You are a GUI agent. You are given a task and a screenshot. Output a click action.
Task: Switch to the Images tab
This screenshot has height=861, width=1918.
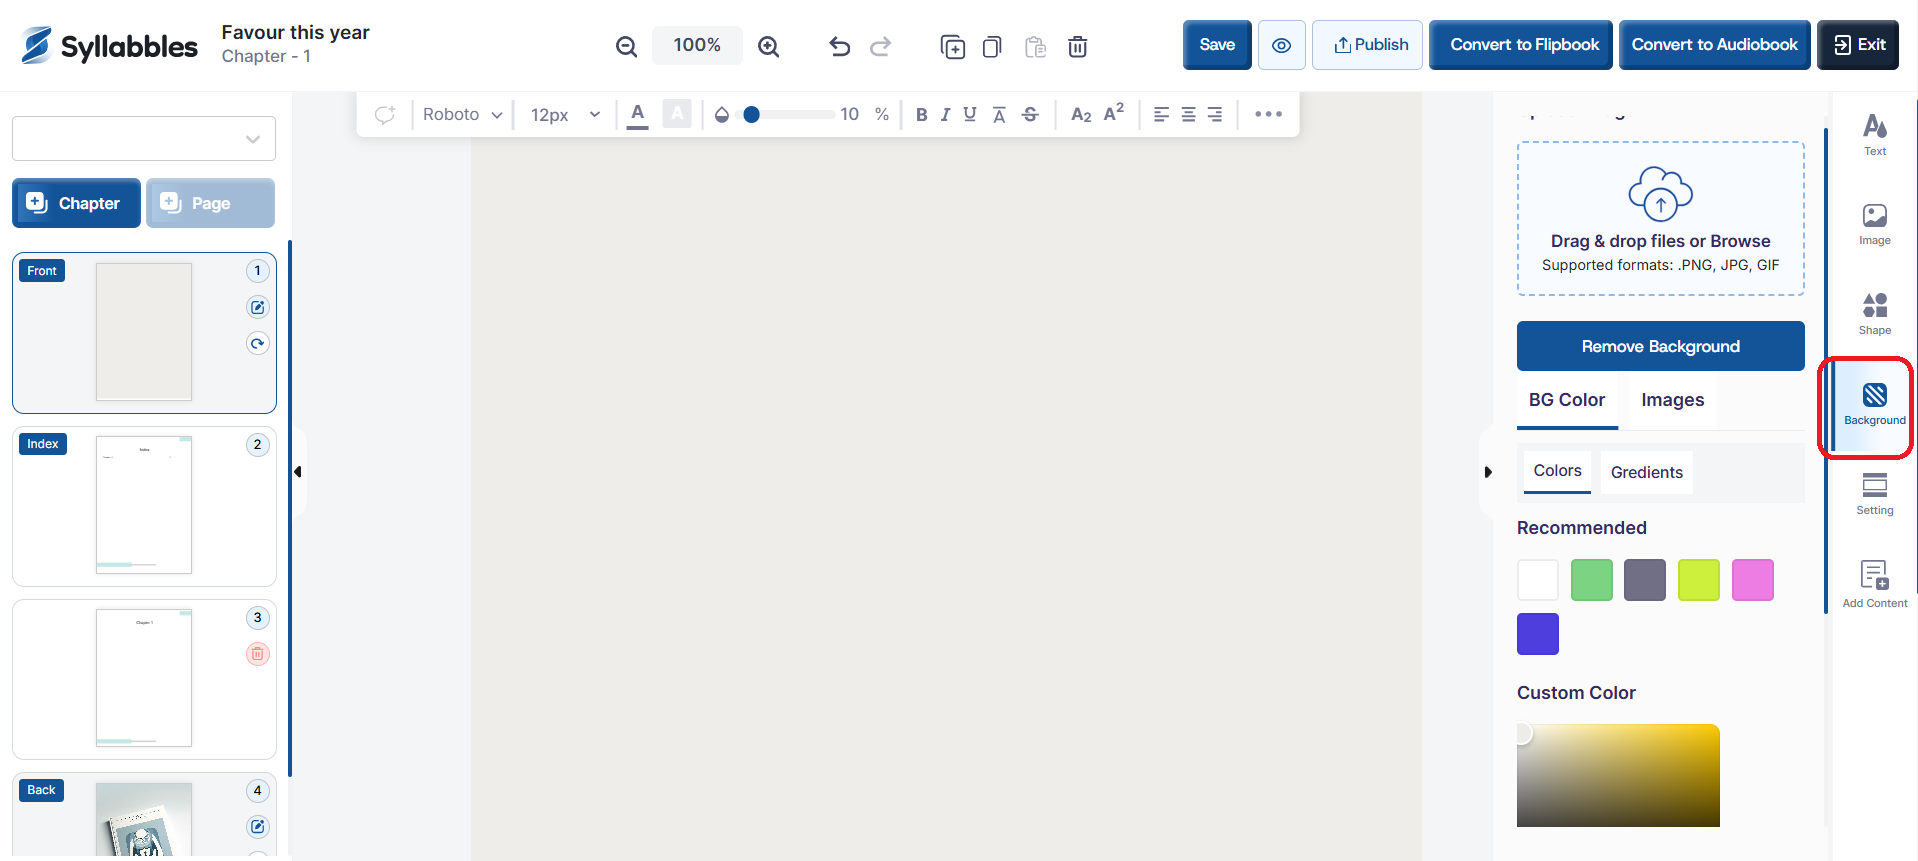1672,400
